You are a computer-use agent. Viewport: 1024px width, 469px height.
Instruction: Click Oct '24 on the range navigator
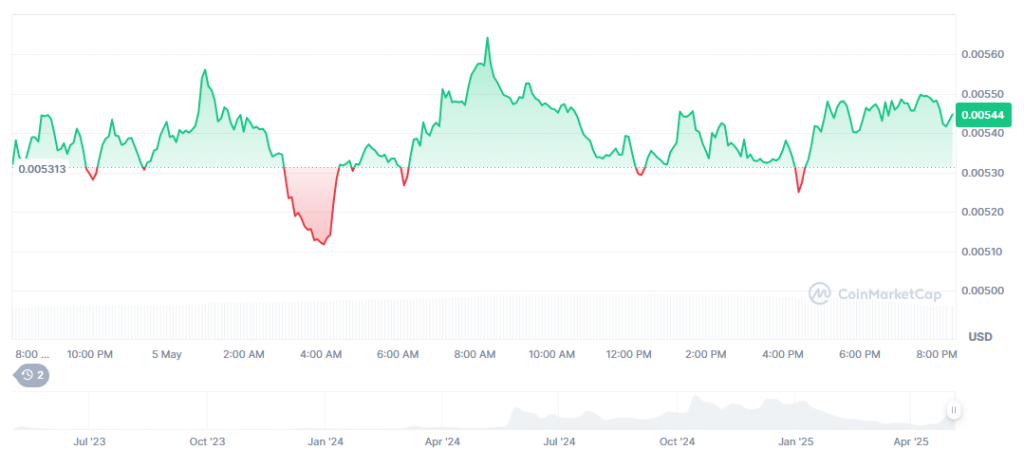677,440
